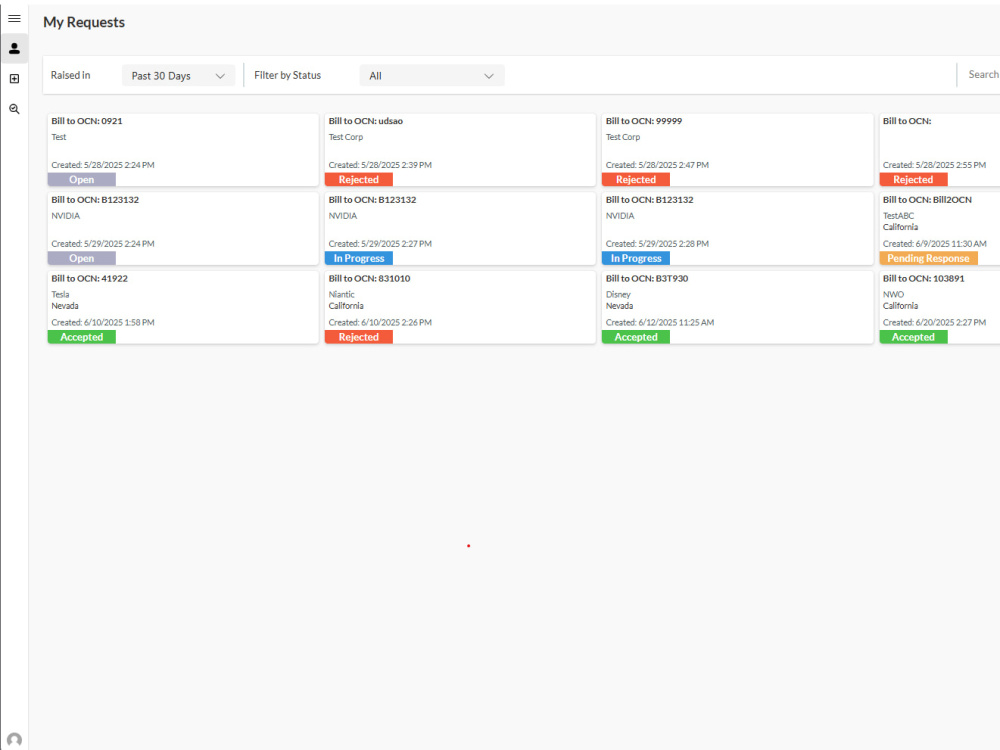Click Disney company name text

pos(618,295)
